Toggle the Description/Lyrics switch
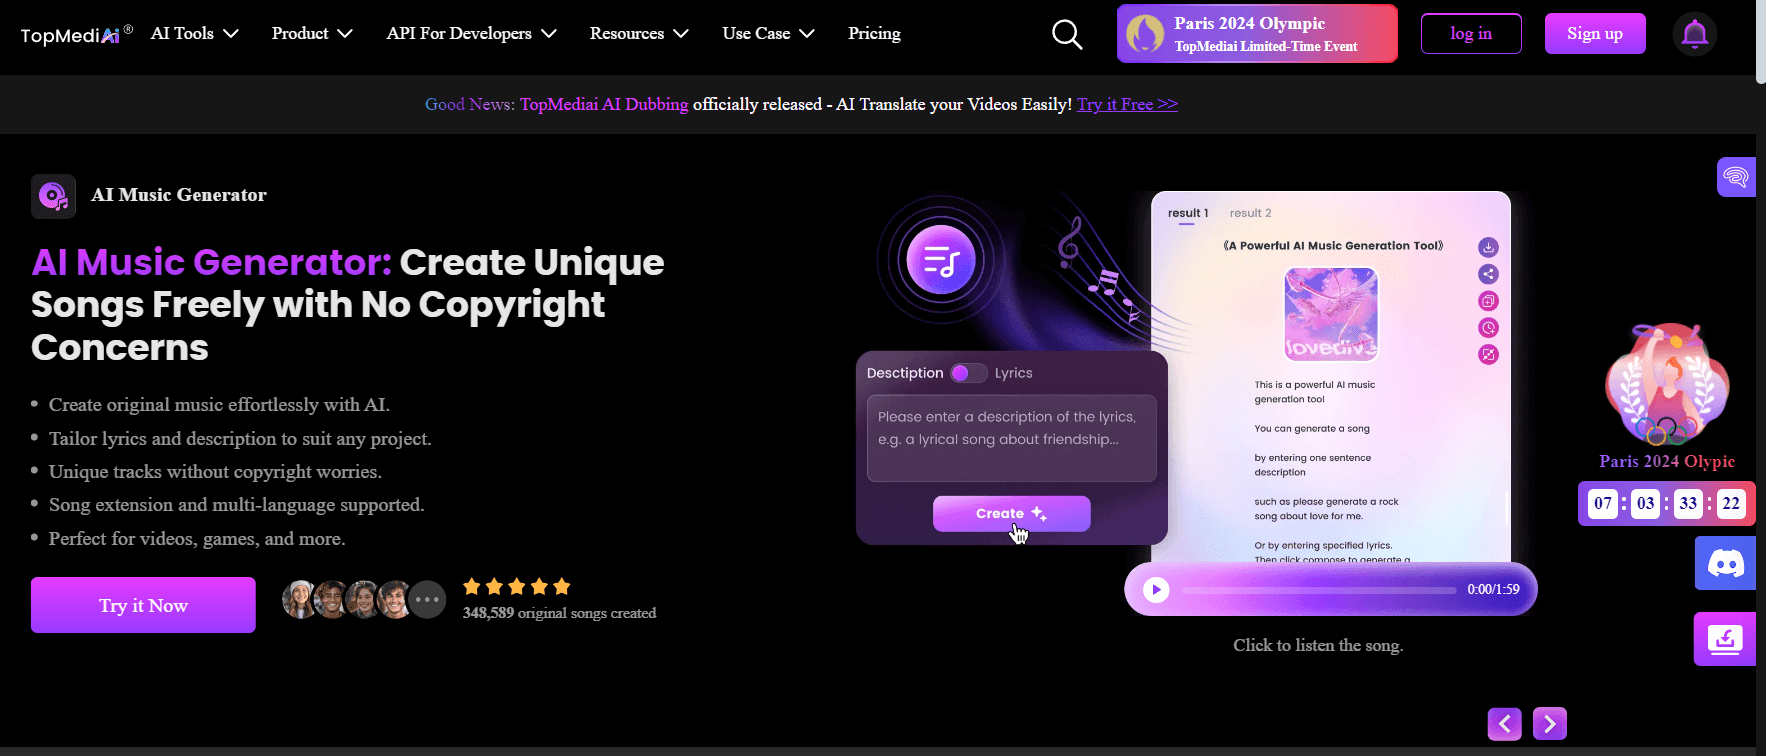 point(967,373)
